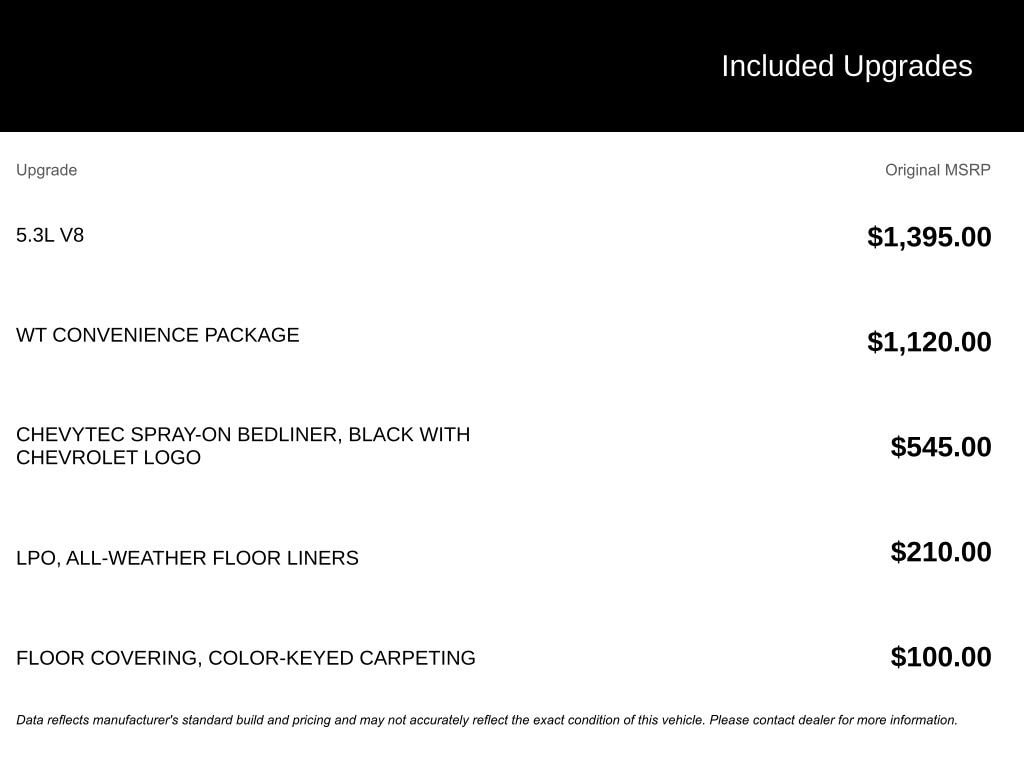Click 'Please contact dealer for more information' text
Image resolution: width=1024 pixels, height=768 pixels.
833,720
